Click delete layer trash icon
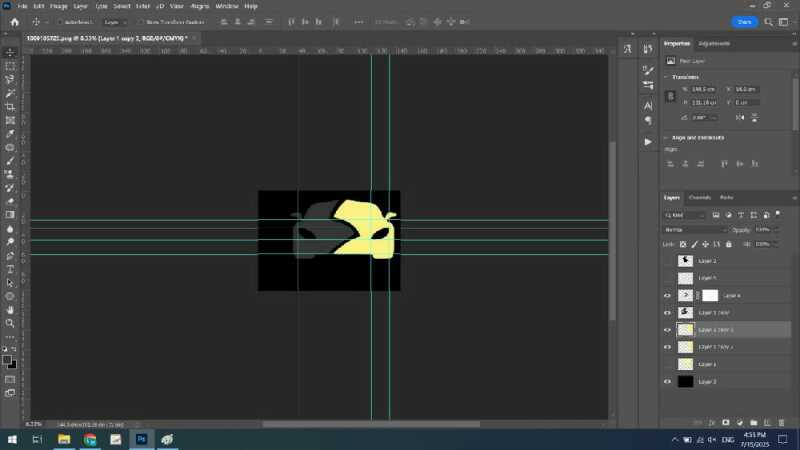This screenshot has width=800, height=450. click(x=781, y=422)
